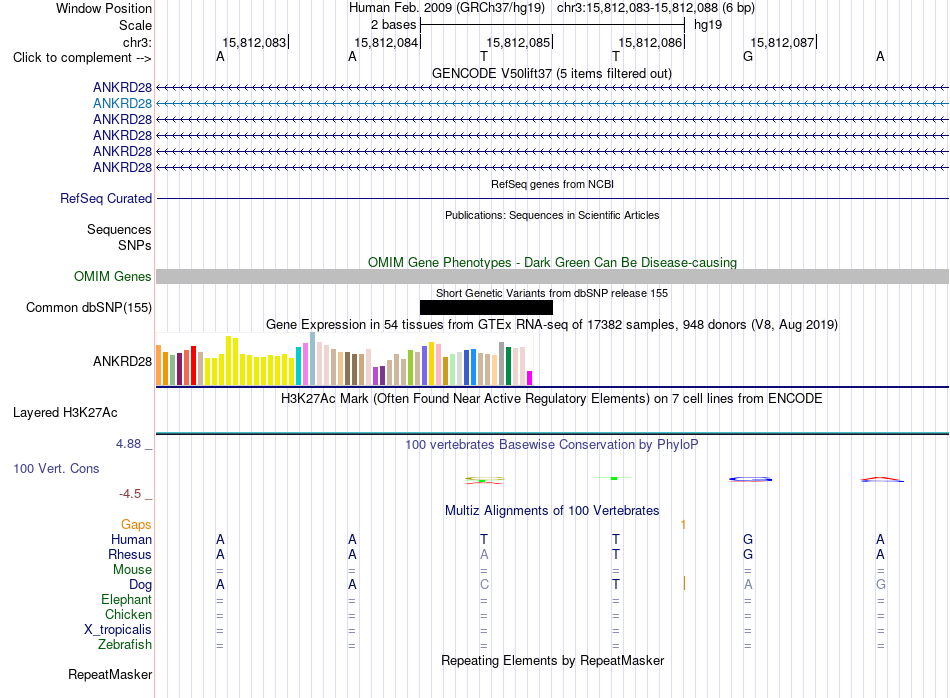This screenshot has width=950, height=698.
Task: Select the Elephant species row label
Action: click(127, 599)
